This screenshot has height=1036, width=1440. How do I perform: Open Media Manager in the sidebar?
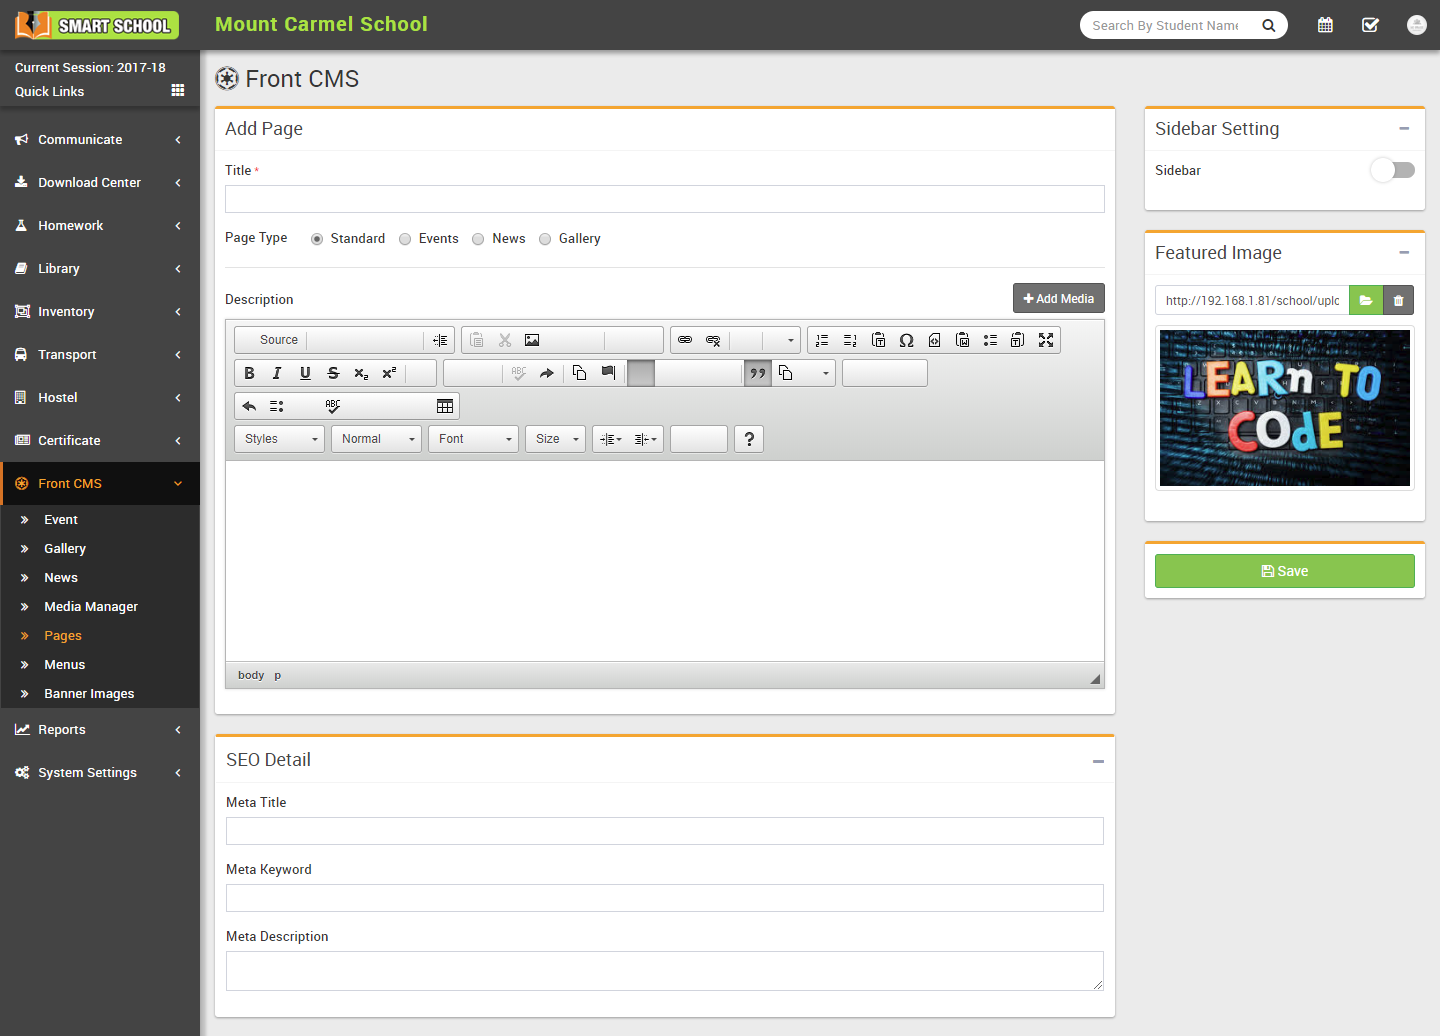pyautogui.click(x=91, y=607)
